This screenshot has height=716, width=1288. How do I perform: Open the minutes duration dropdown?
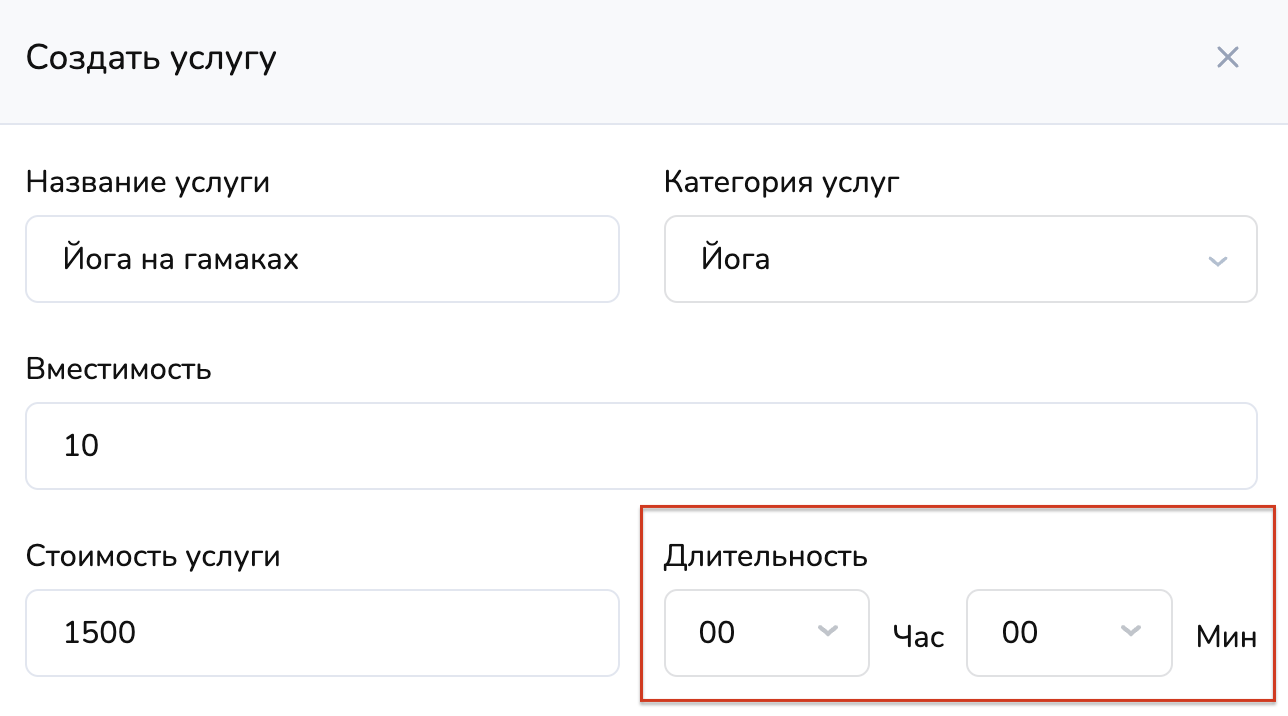click(1068, 633)
